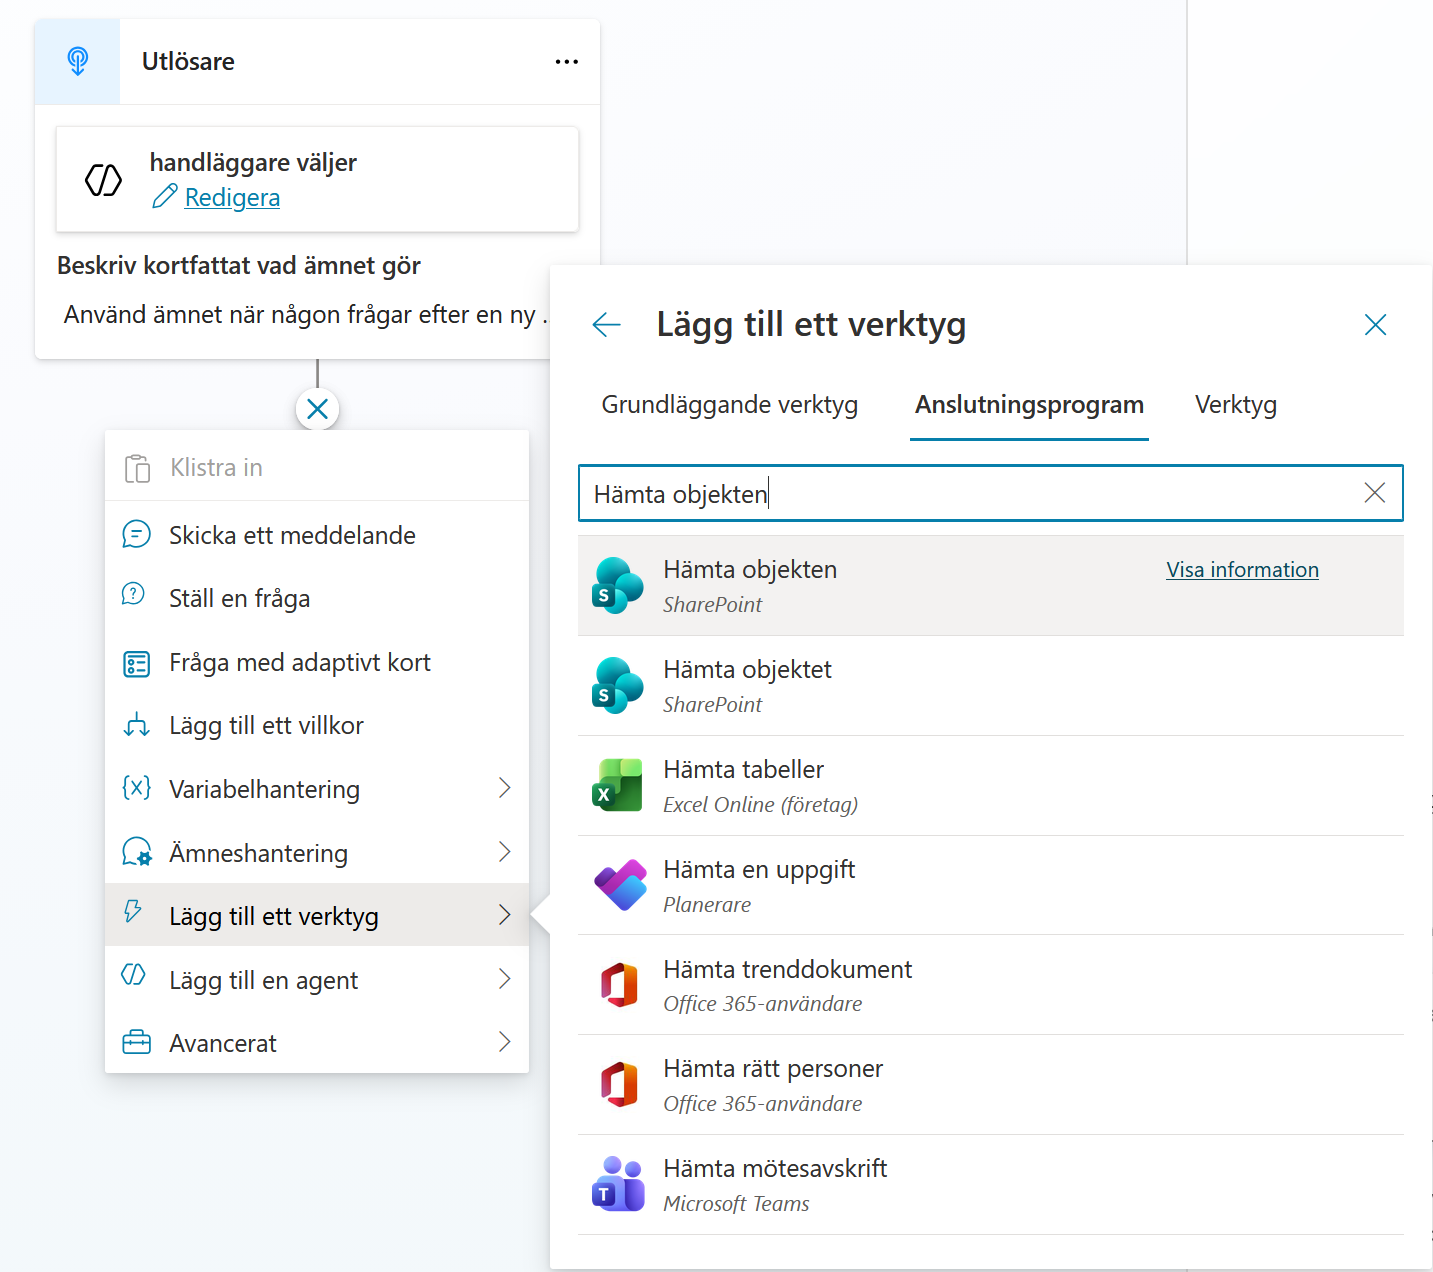The width and height of the screenshot is (1433, 1272).
Task: Choose Skicka ett meddelande from the menu
Action: [x=317, y=535]
